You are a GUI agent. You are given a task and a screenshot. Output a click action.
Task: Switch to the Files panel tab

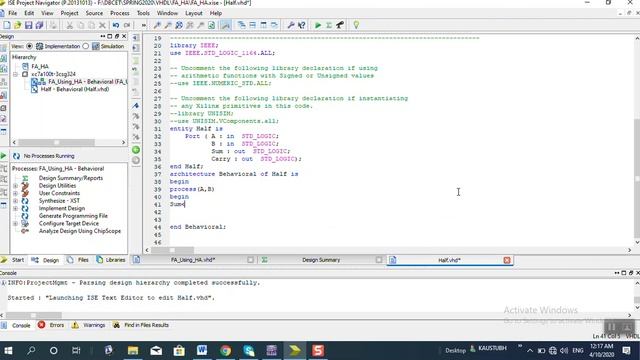tap(78, 260)
